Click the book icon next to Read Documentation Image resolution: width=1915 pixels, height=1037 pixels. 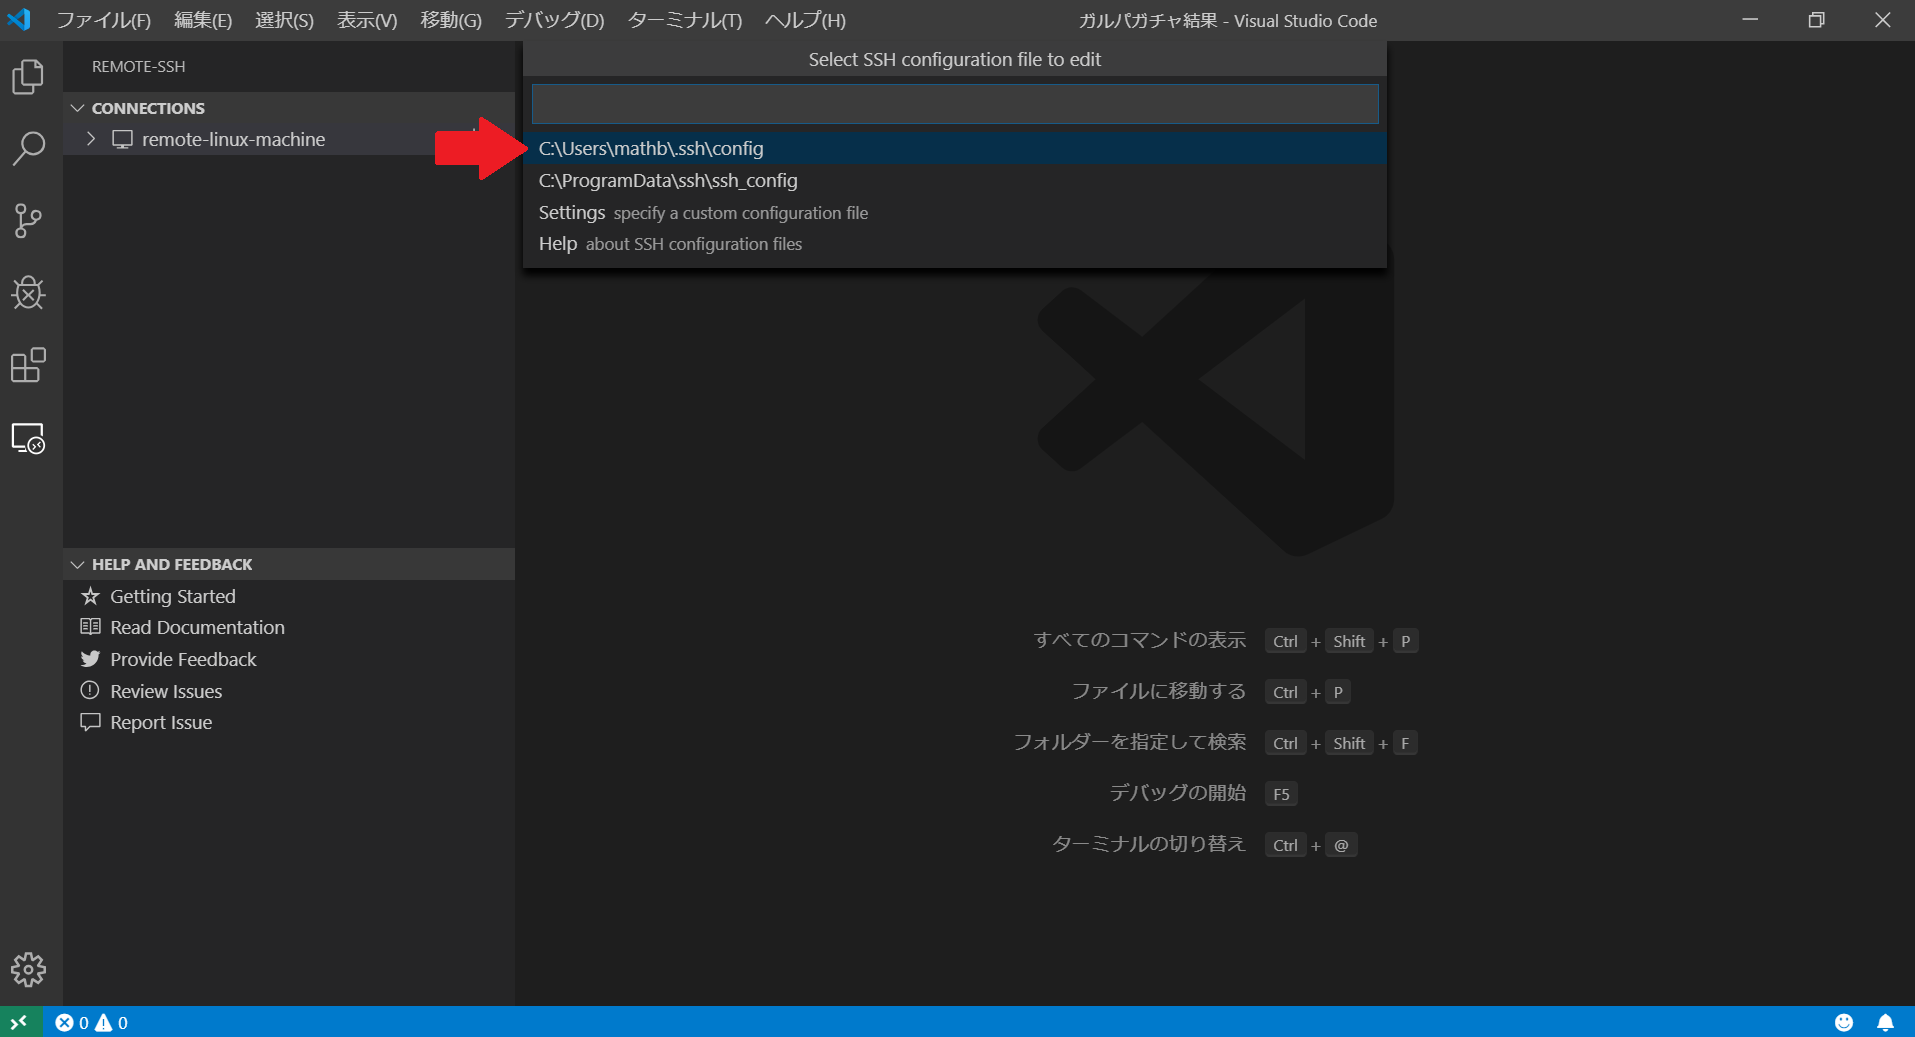coord(90,627)
